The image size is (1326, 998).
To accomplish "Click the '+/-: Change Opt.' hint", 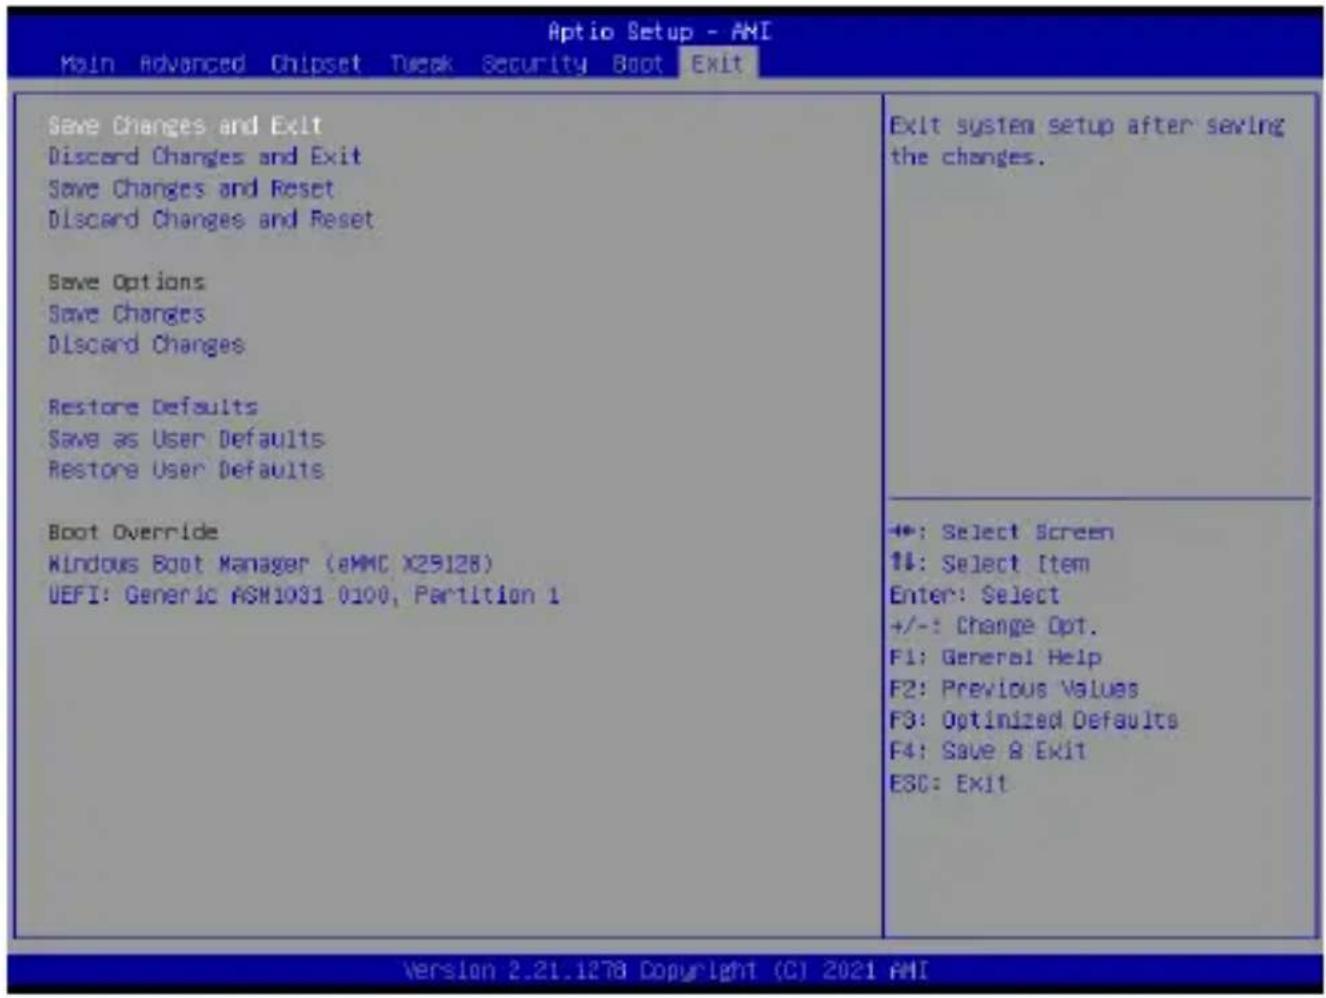I will point(993,626).
